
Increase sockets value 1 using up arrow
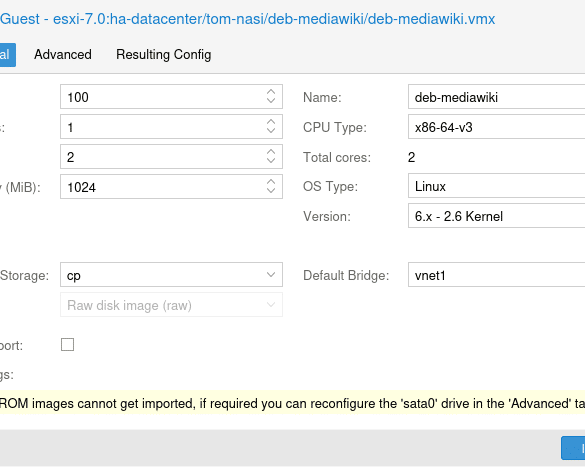271,122
